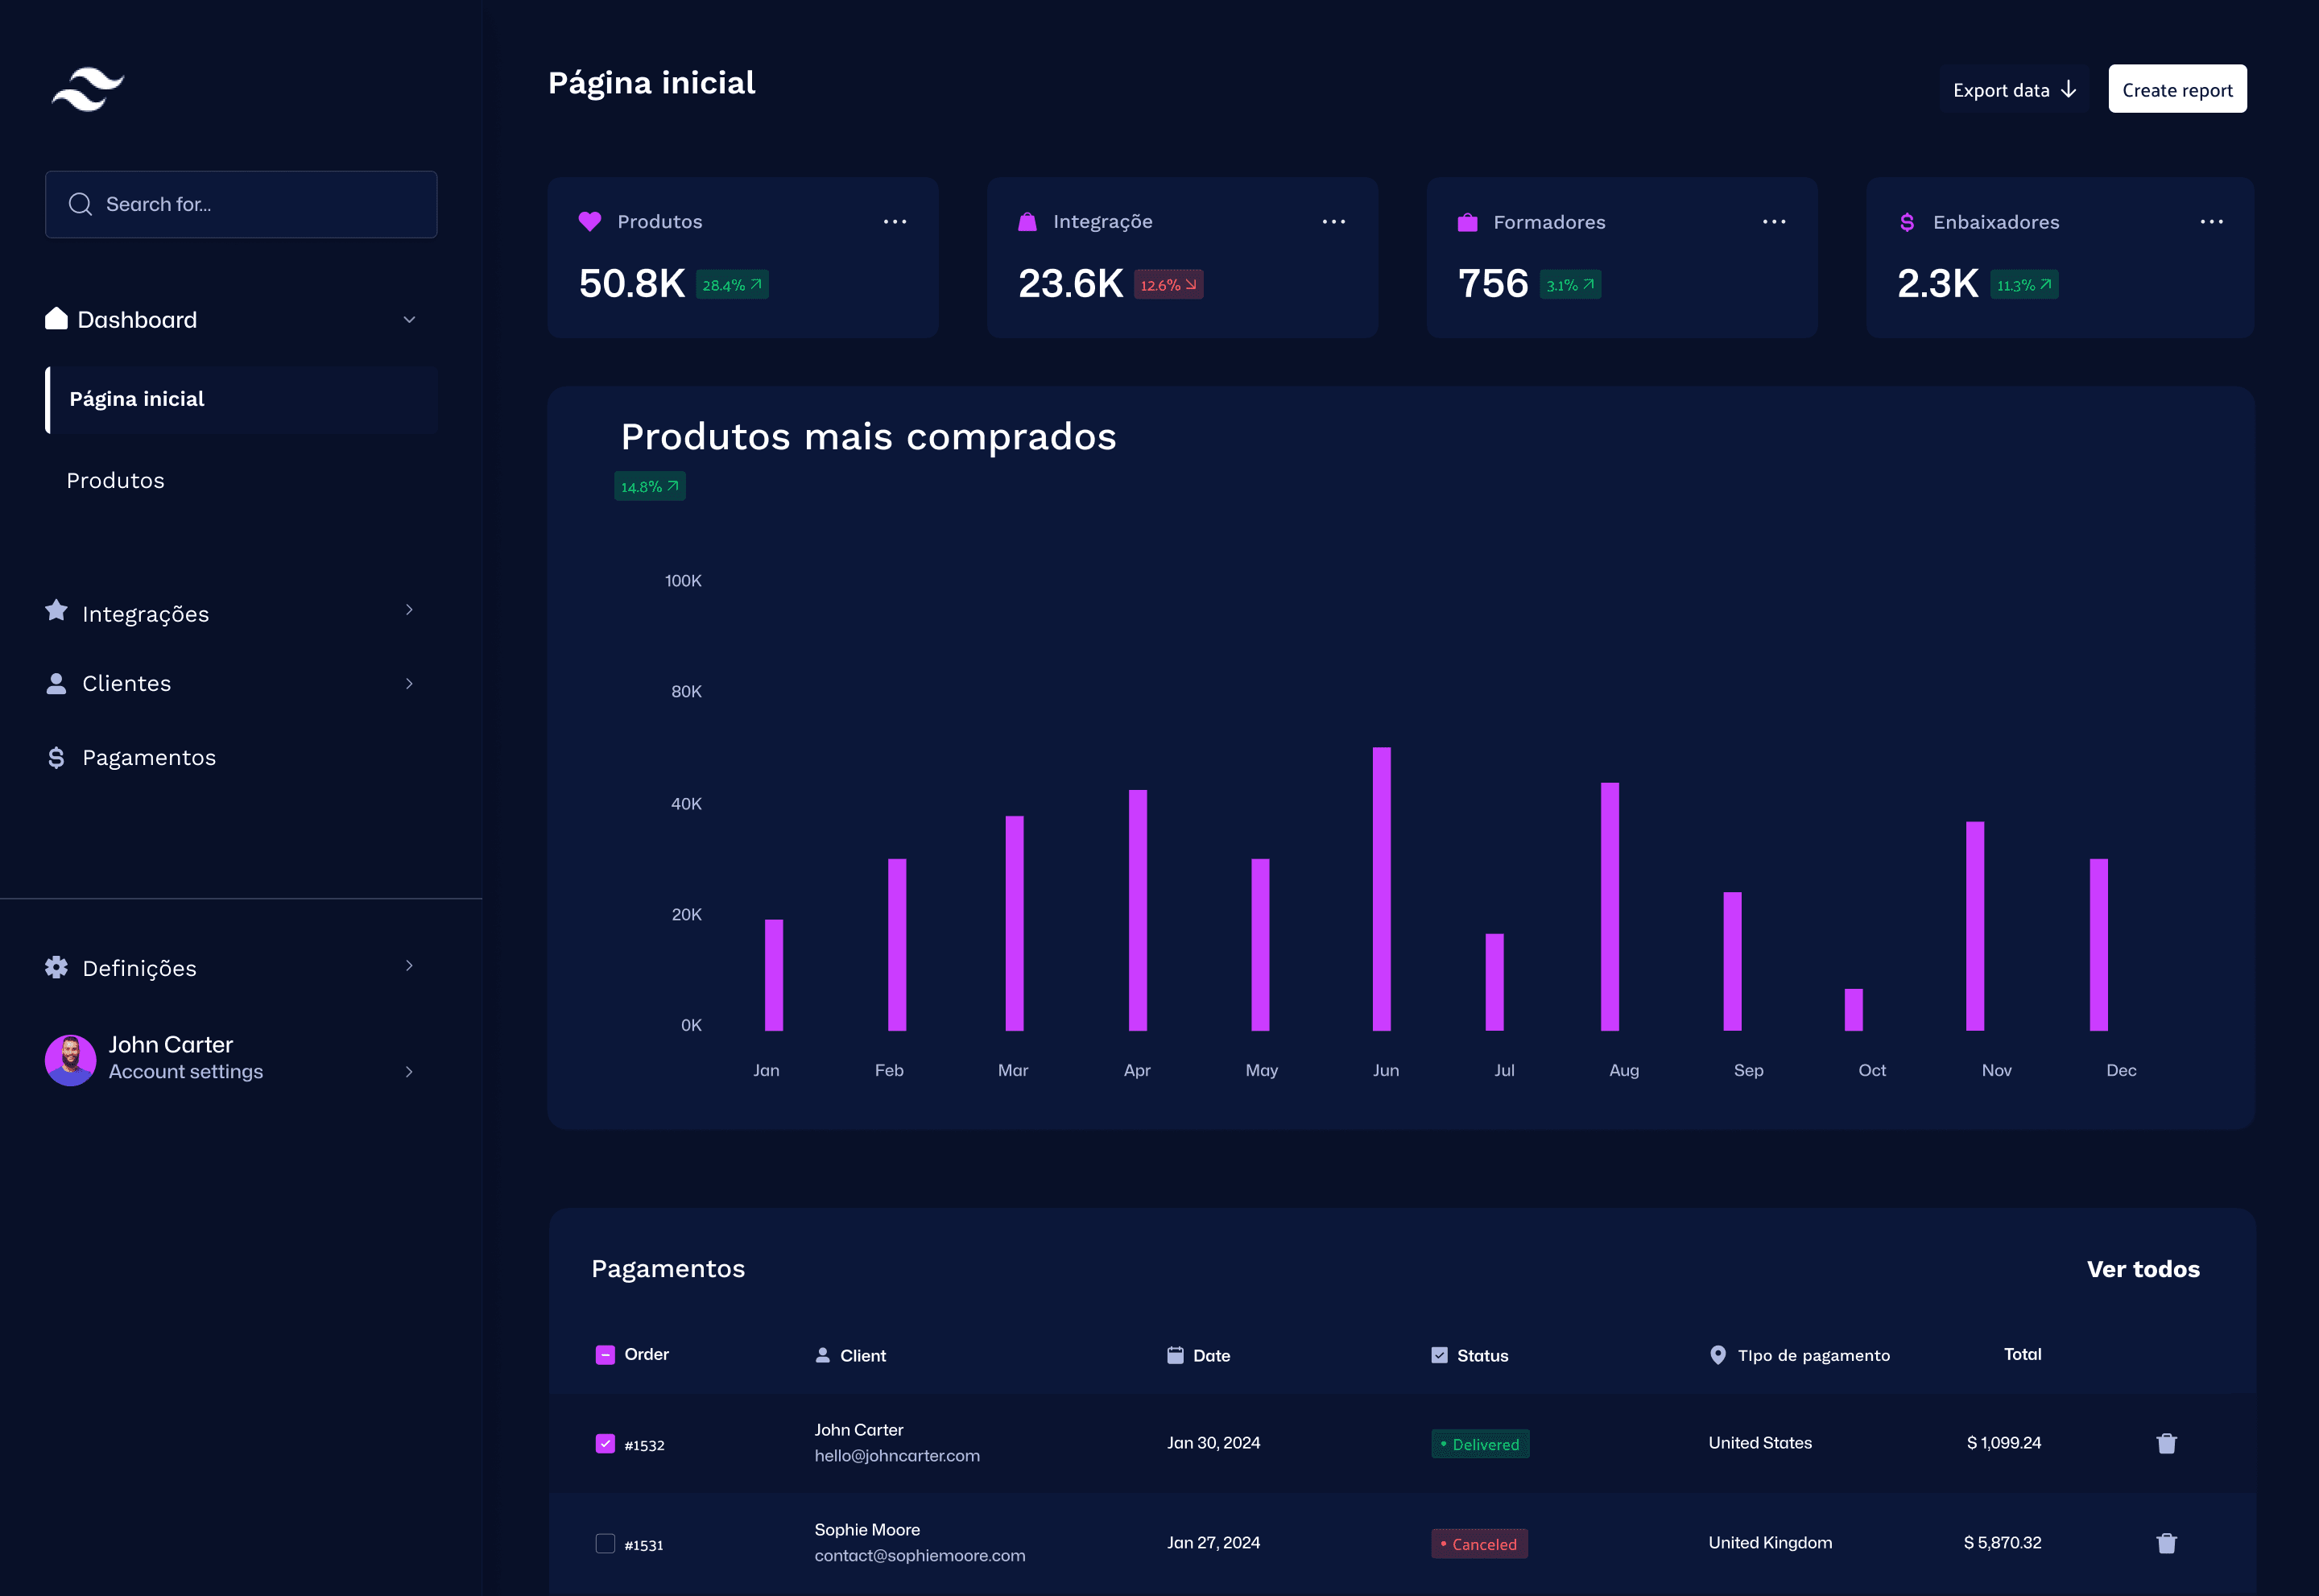Delete order #1532 with trash icon
This screenshot has height=1596, width=2319.
click(2166, 1443)
